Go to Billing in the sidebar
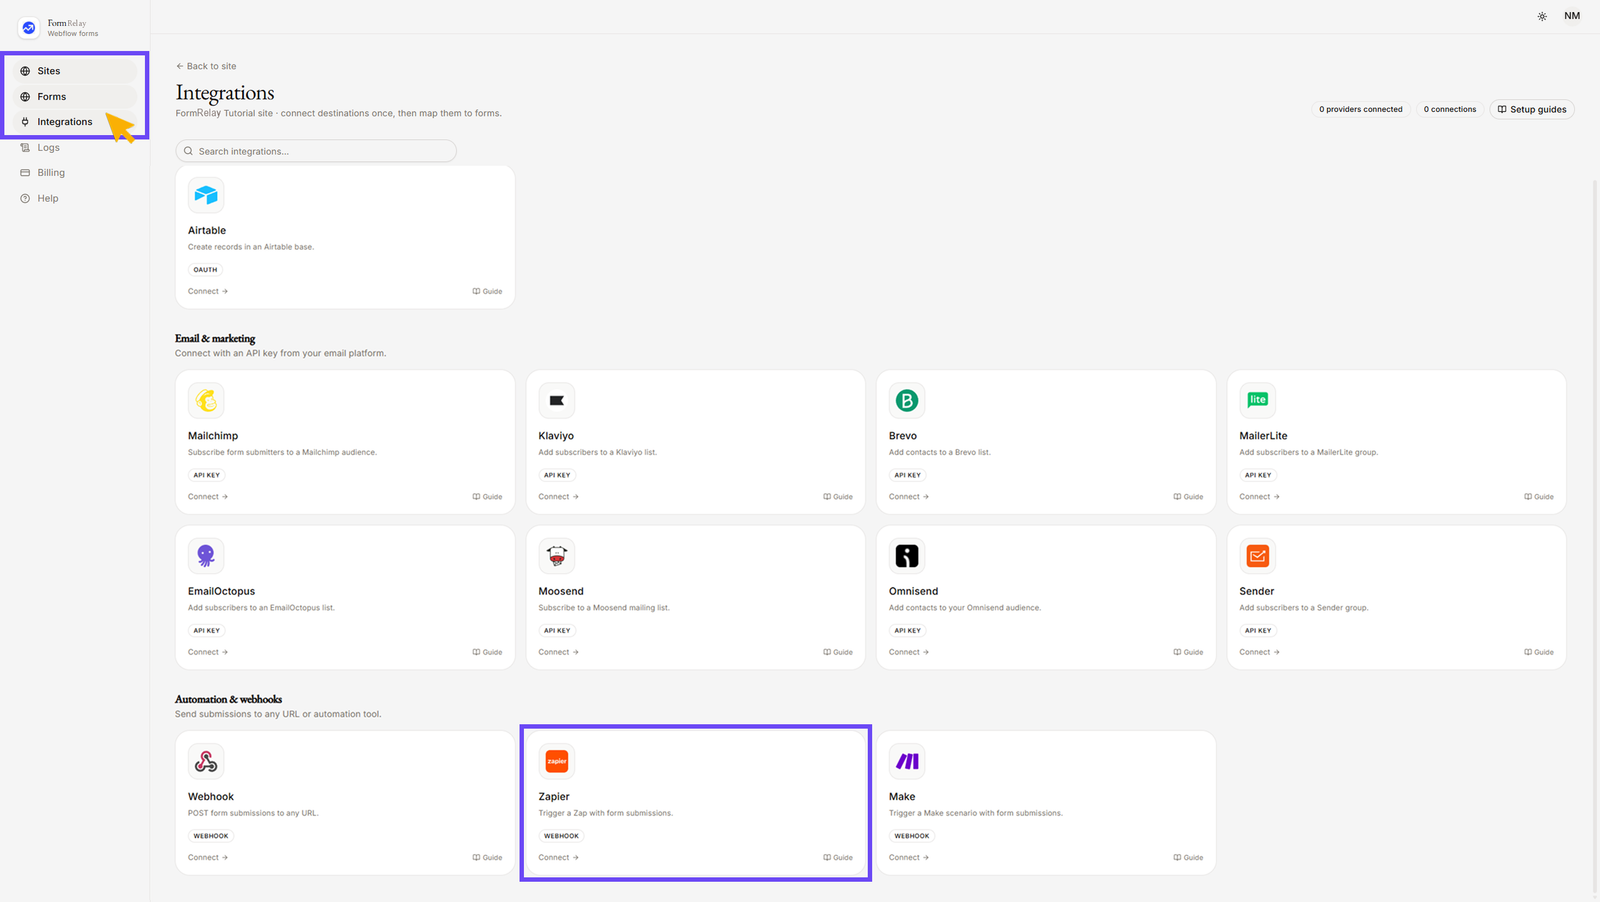Screen dimensions: 1600x902 74,173
